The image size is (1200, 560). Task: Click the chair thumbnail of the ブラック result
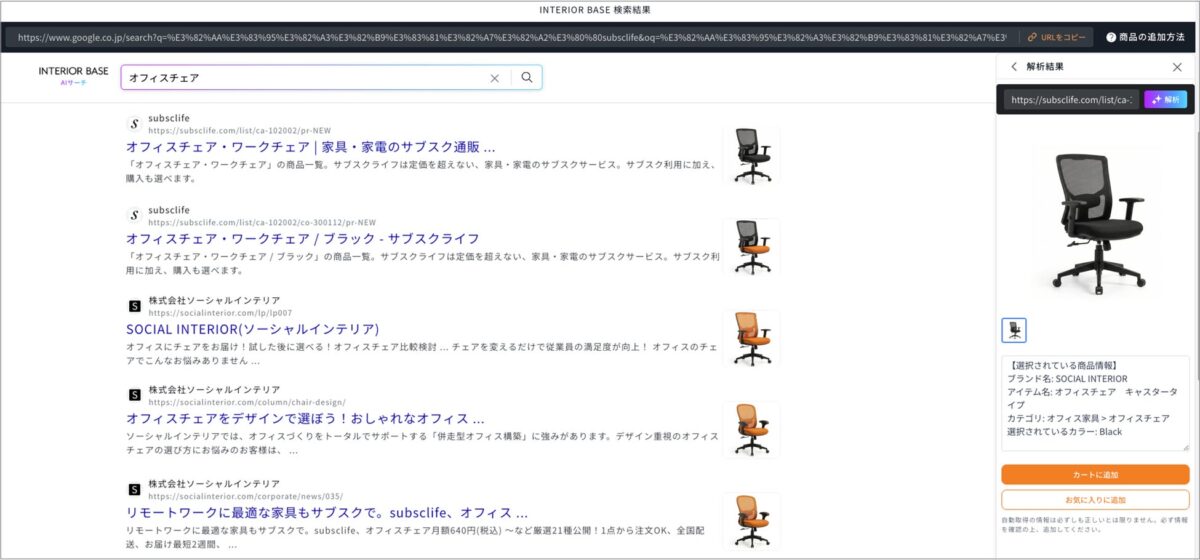(752, 246)
